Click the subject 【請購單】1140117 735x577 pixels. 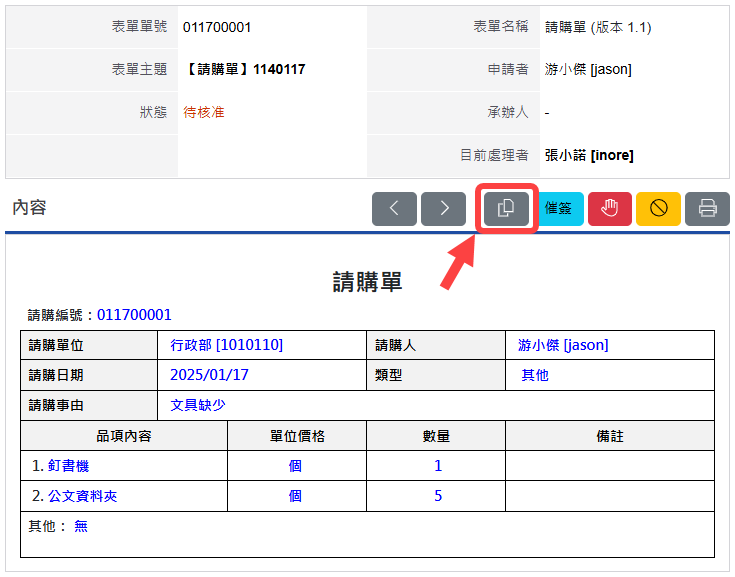click(x=245, y=69)
